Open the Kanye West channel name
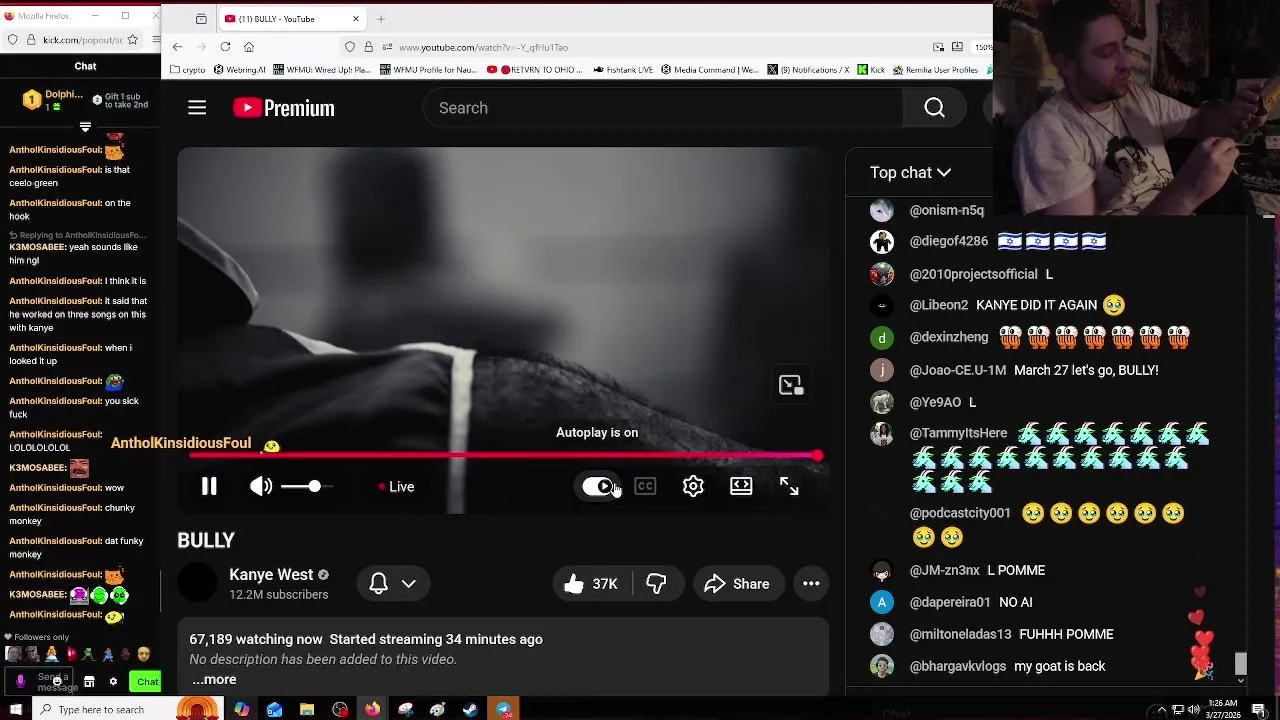Viewport: 1280px width, 720px height. [271, 575]
